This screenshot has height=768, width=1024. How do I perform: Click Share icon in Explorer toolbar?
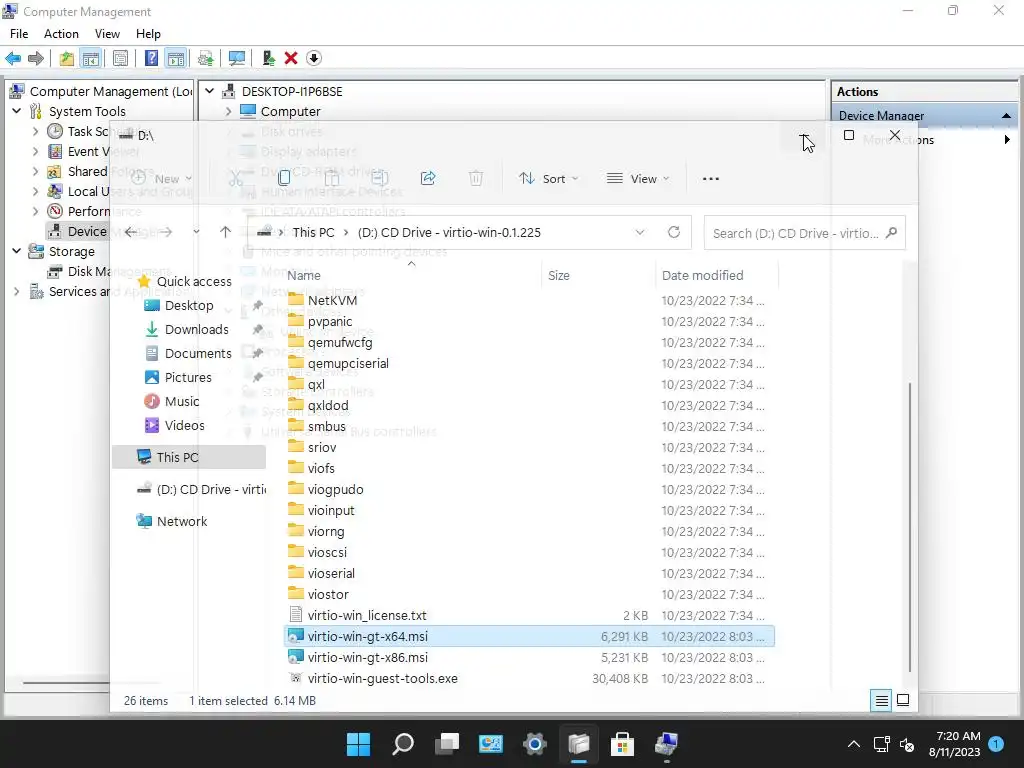click(x=428, y=178)
